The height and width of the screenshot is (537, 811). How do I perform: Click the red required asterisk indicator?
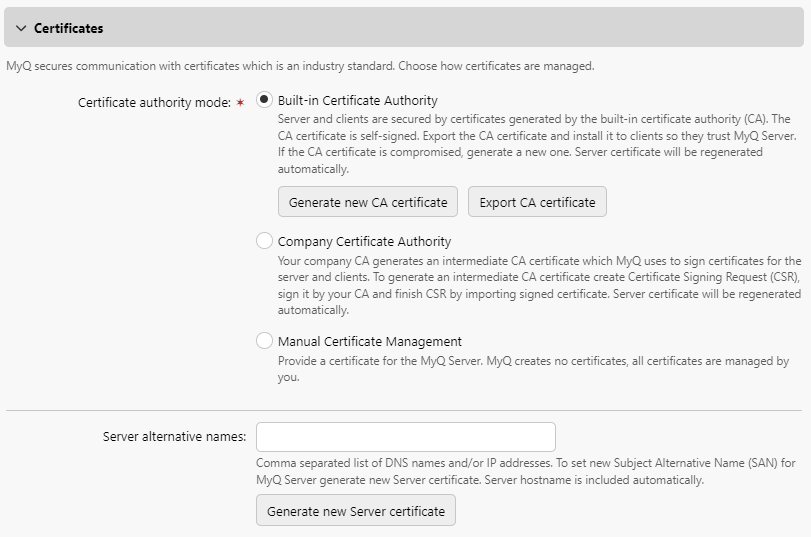pos(240,102)
